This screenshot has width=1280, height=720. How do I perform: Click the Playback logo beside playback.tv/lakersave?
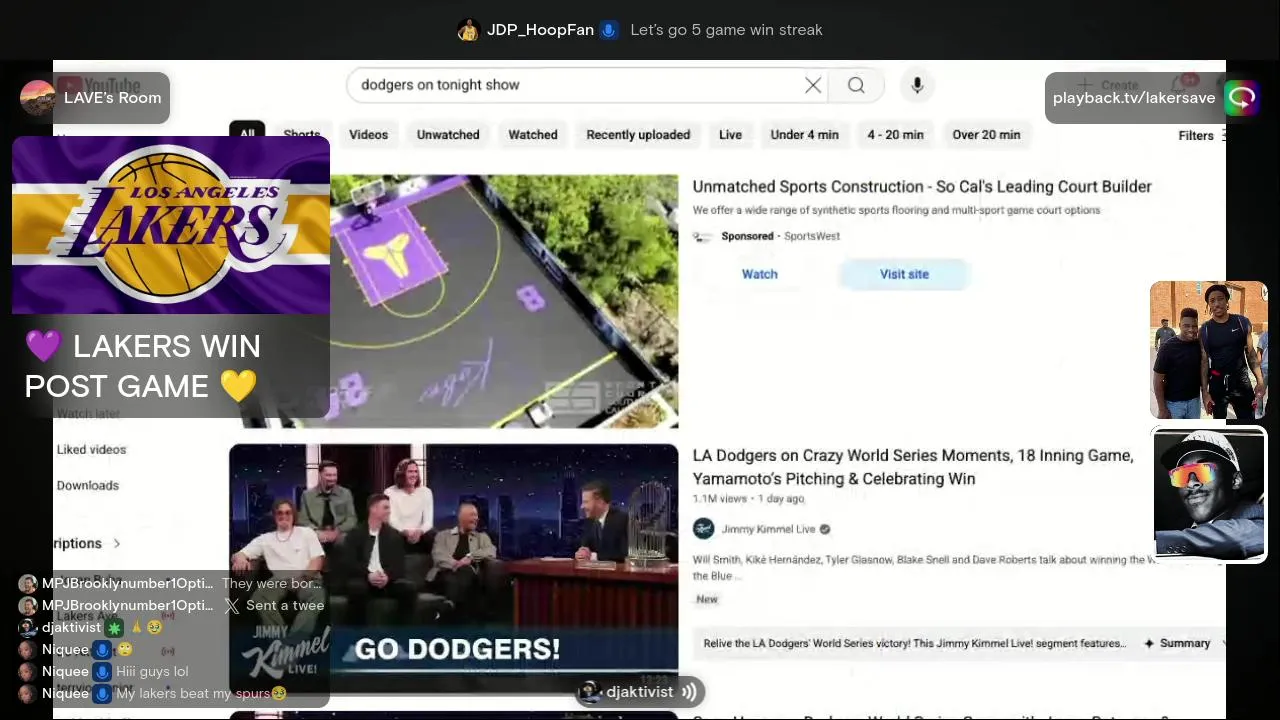[x=1241, y=97]
